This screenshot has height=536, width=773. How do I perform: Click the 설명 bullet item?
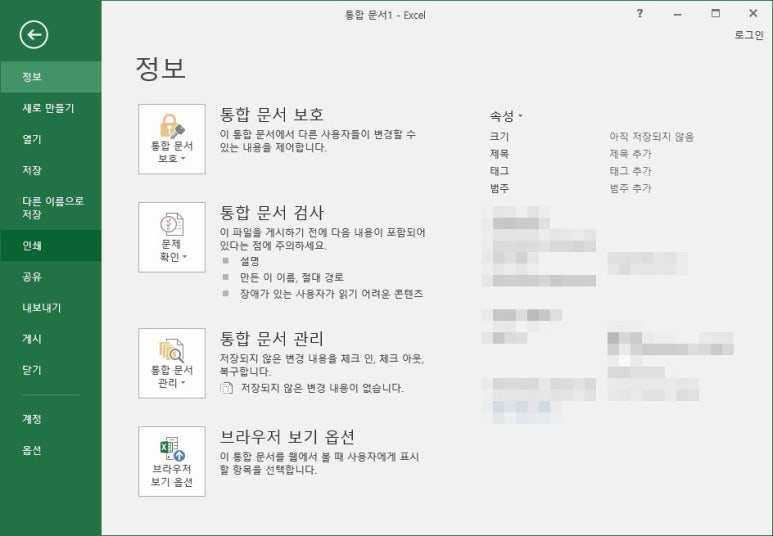tap(249, 261)
